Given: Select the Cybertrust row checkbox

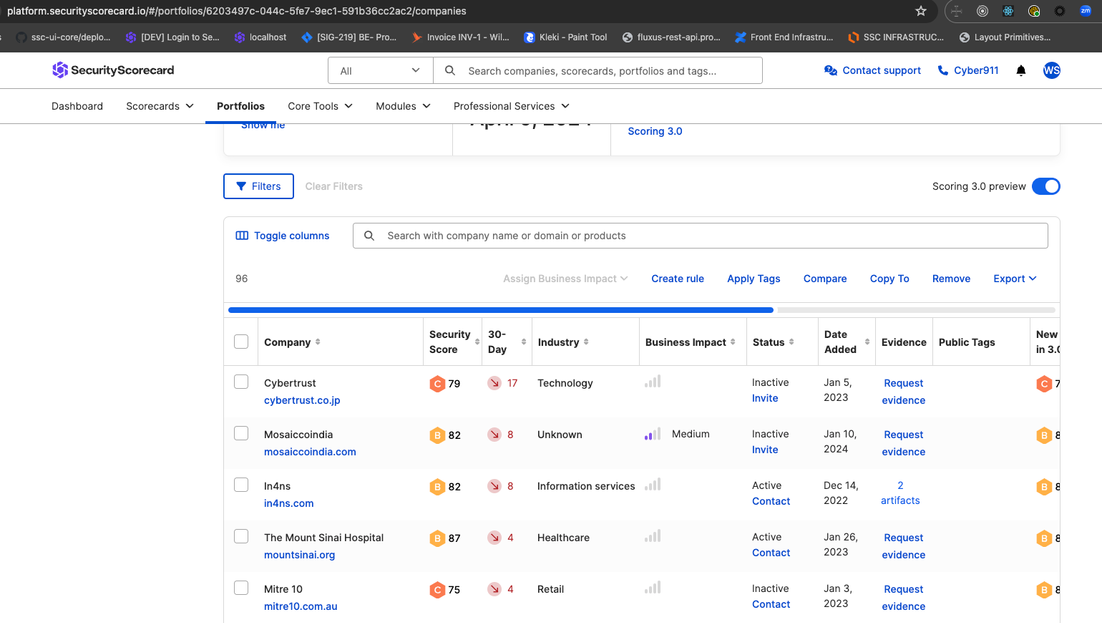Looking at the screenshot, I should point(241,382).
